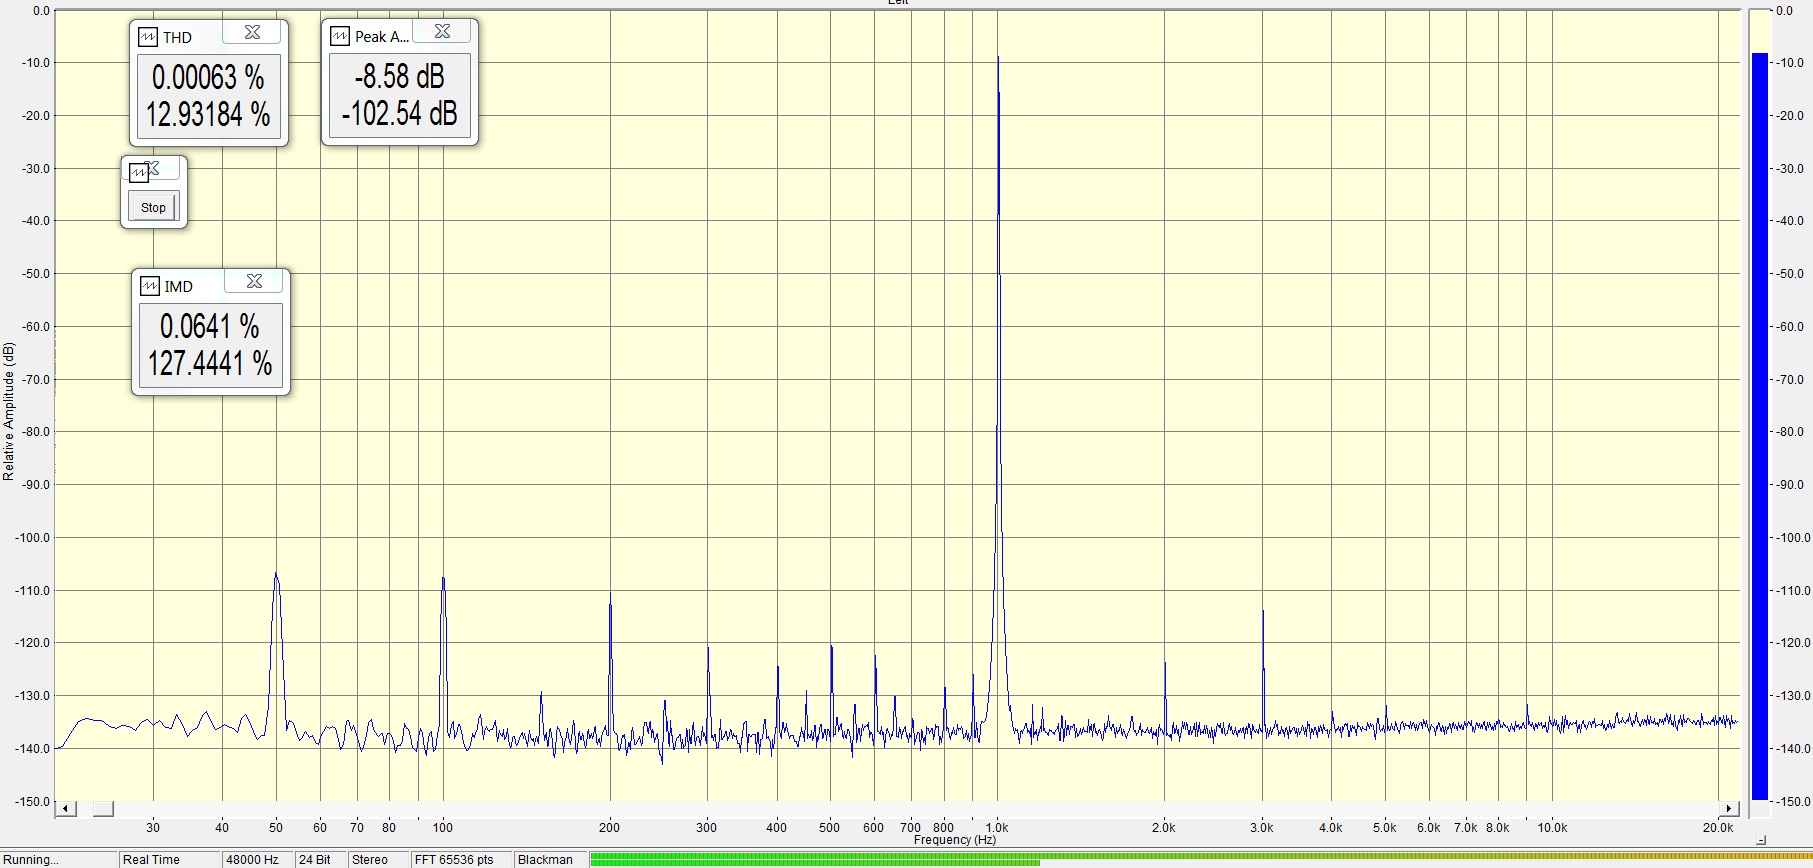Click the "200" frequency tick label
This screenshot has height=868, width=1813.
coord(609,828)
